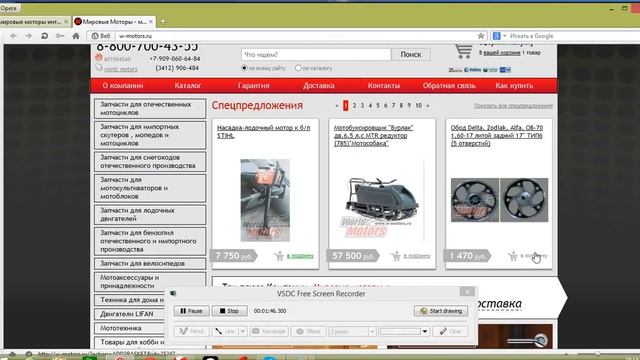640x360 pixels.
Task: Go to next special offers page arrow
Action: point(428,106)
